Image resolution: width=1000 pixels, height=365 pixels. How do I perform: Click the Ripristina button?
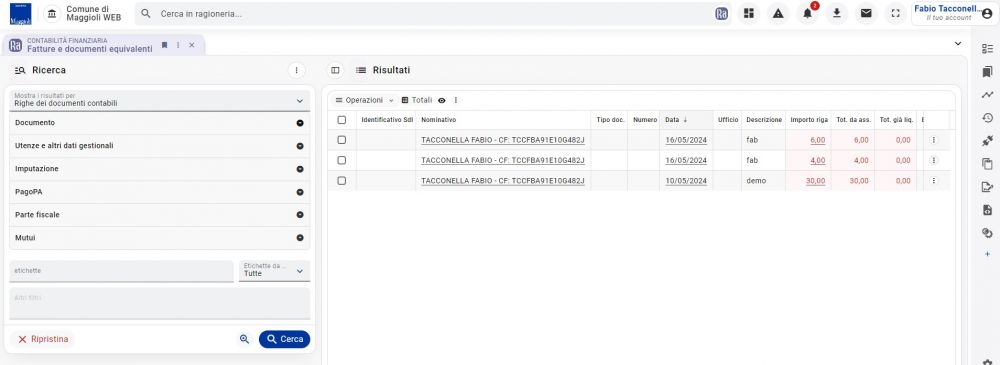point(43,339)
